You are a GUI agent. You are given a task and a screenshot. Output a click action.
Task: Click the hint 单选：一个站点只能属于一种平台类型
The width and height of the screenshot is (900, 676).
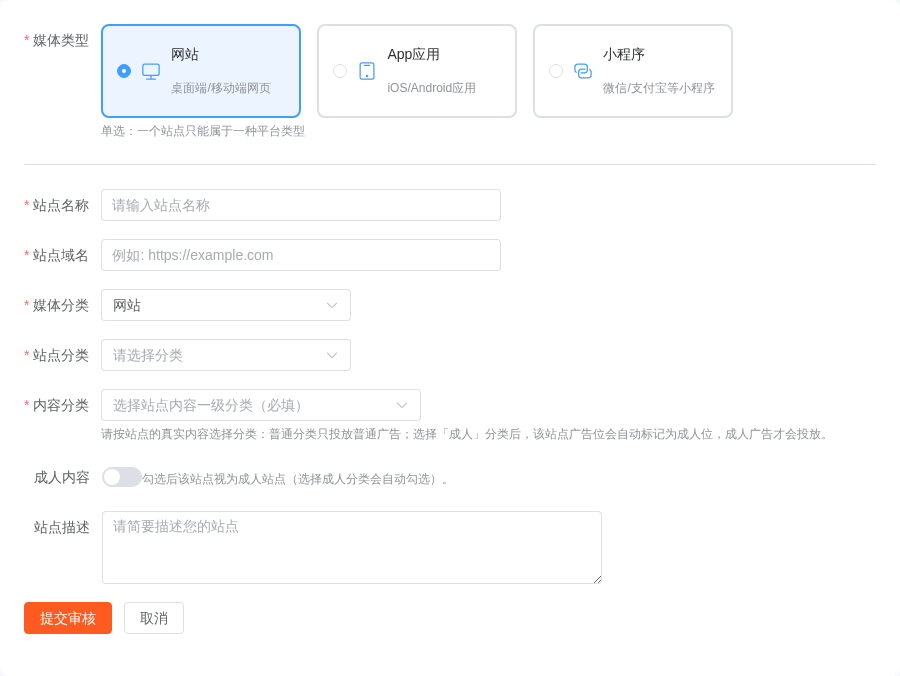pyautogui.click(x=203, y=131)
